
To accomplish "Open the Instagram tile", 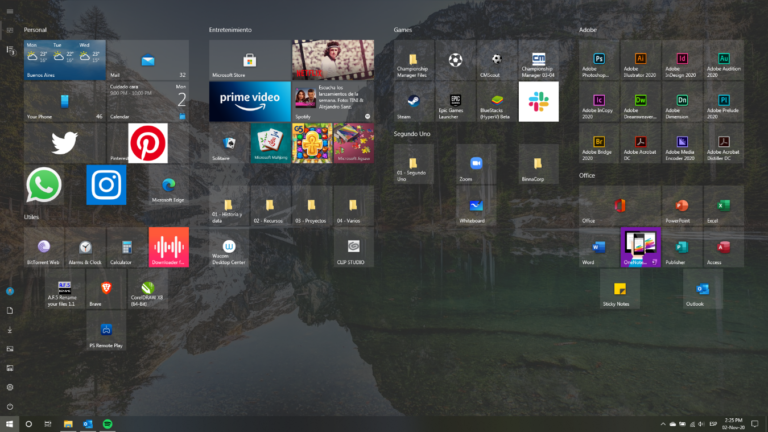I will pos(106,185).
